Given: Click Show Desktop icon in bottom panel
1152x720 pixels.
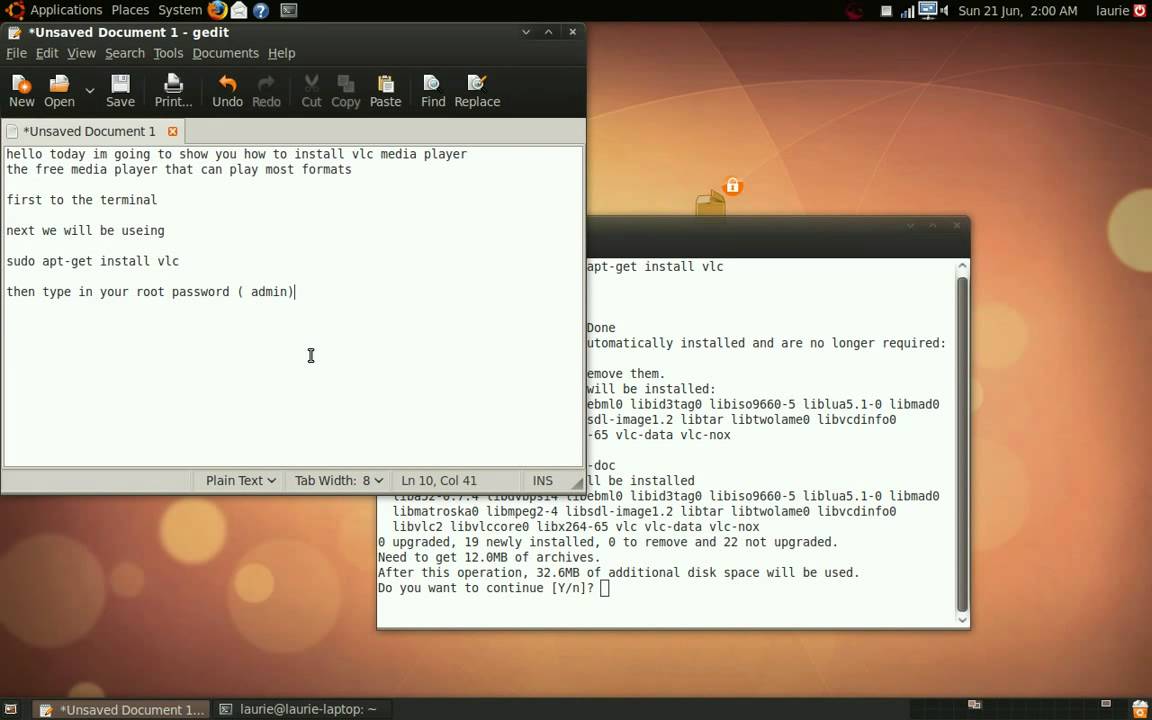Looking at the screenshot, I should pos(11,709).
